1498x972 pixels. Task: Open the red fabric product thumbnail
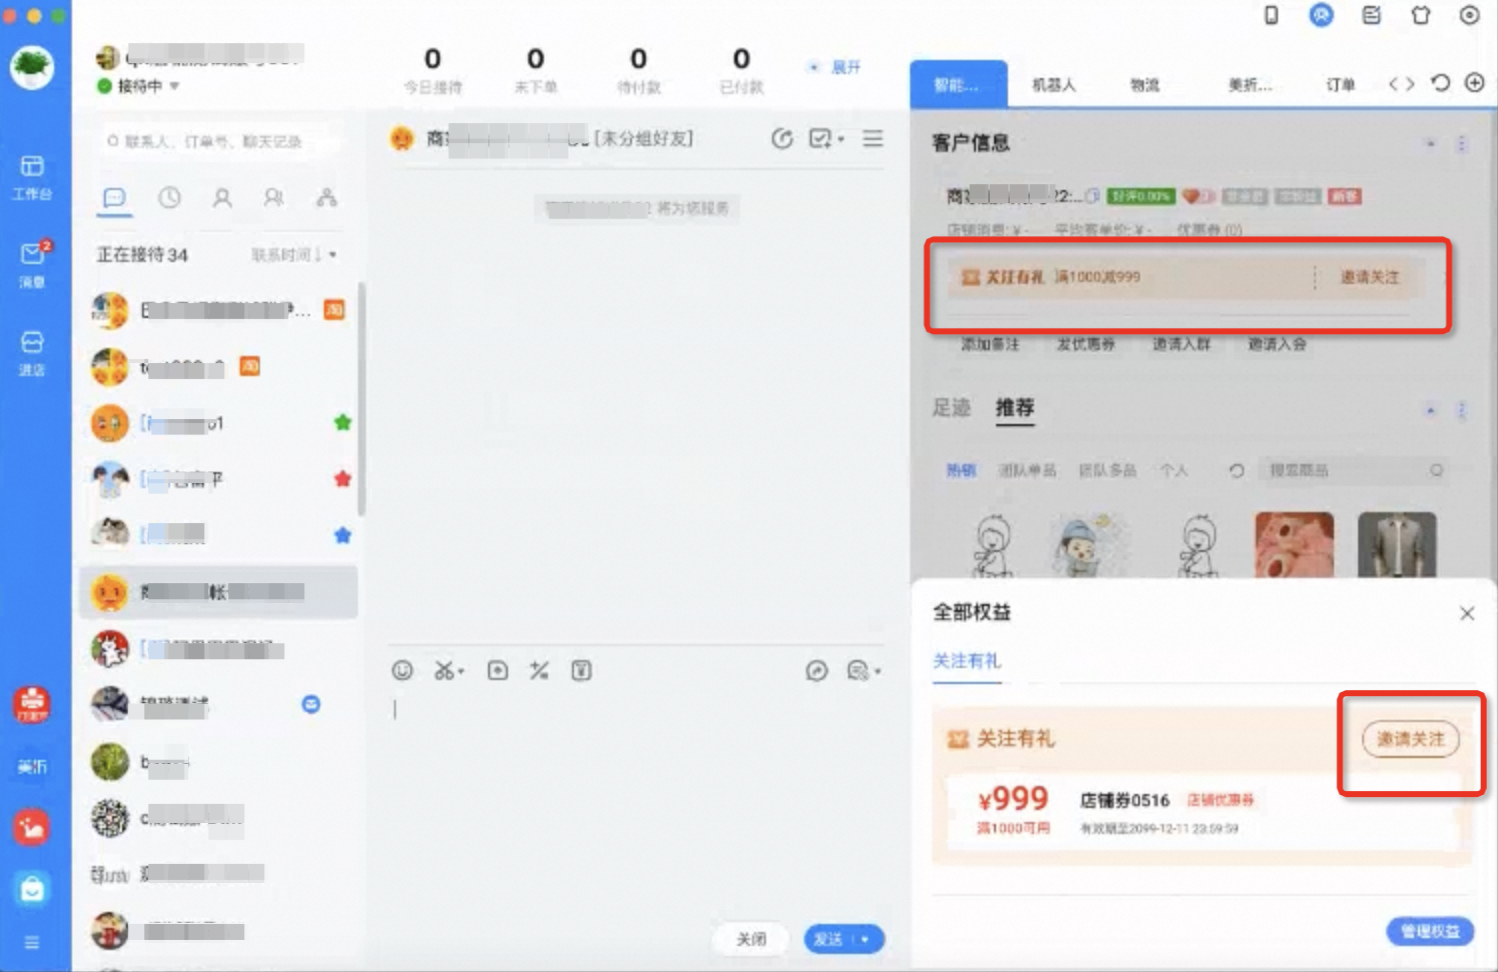coord(1294,545)
